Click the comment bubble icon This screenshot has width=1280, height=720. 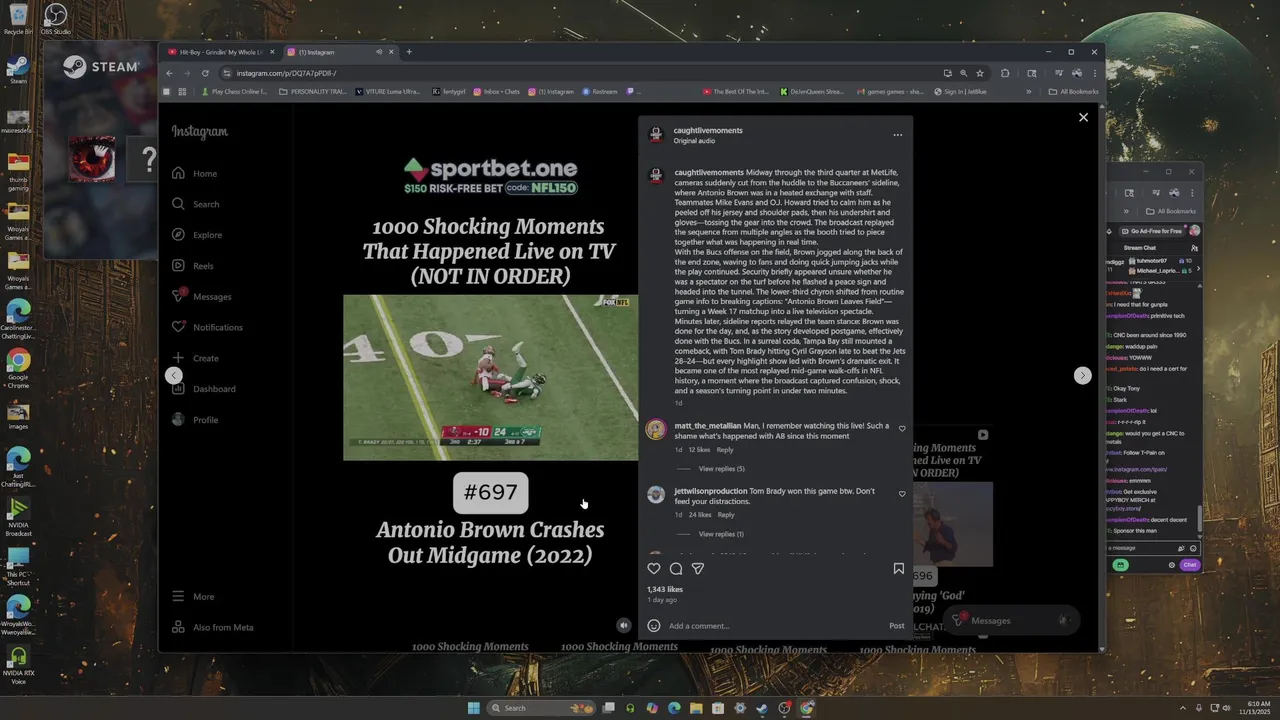(x=676, y=568)
